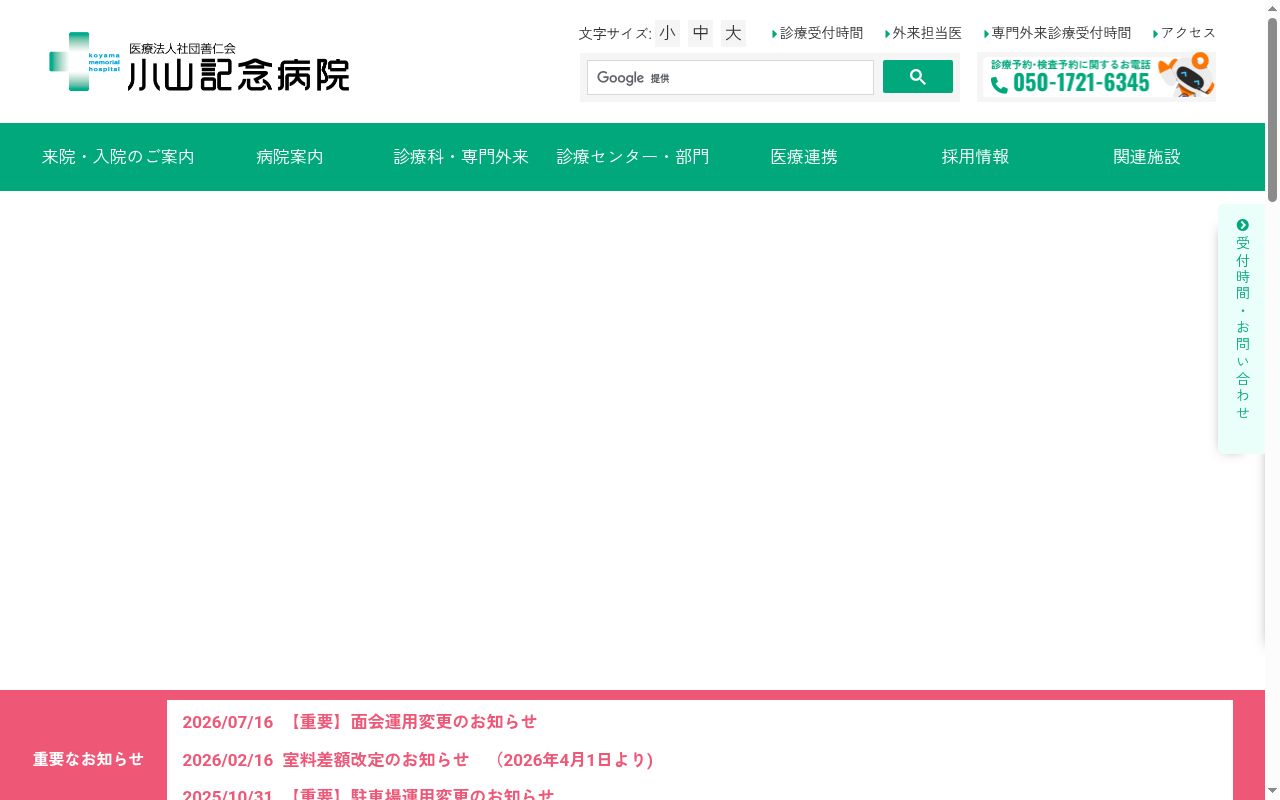Viewport: 1280px width, 800px height.
Task: Open 医療連携 menu
Action: 804,157
